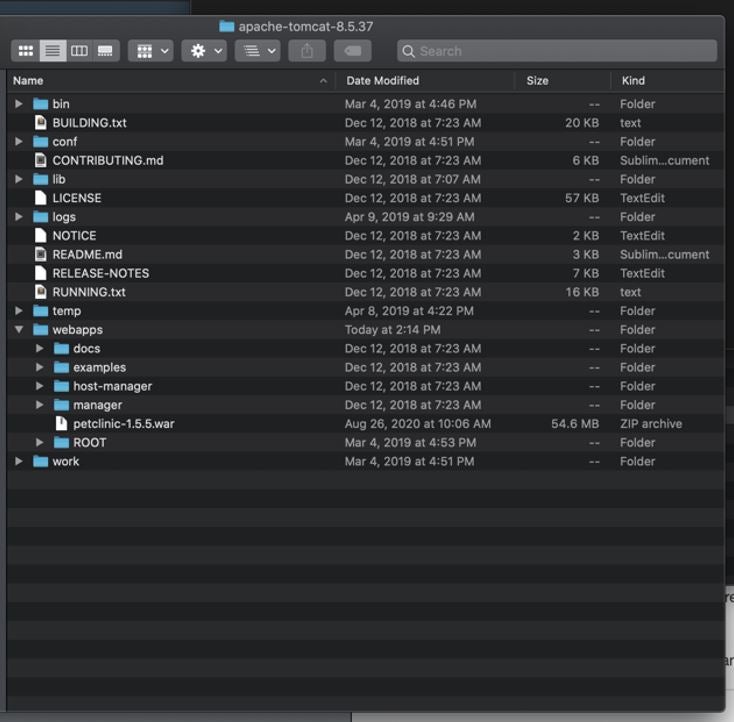This screenshot has height=722, width=734.
Task: Select the examples folder icon
Action: (61, 367)
